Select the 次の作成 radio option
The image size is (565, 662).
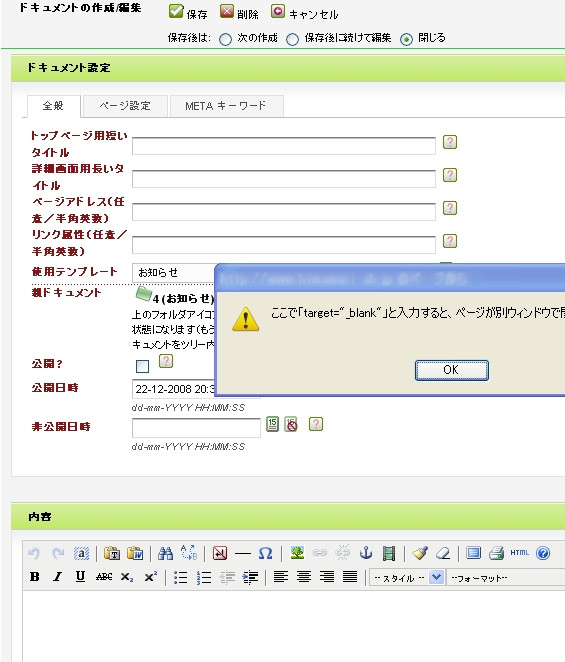[225, 39]
